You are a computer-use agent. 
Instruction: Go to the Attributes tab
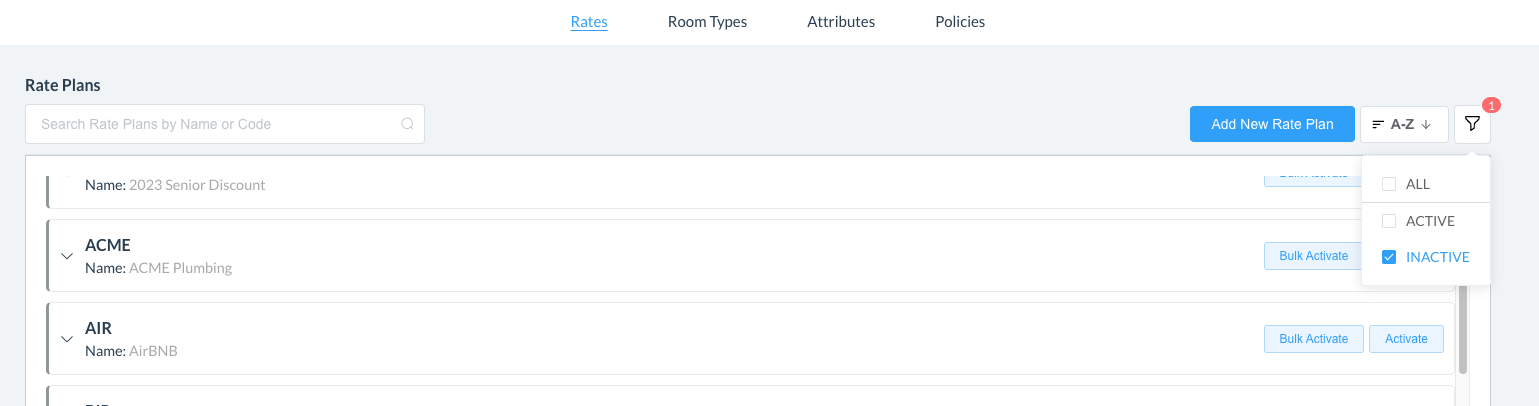841,21
